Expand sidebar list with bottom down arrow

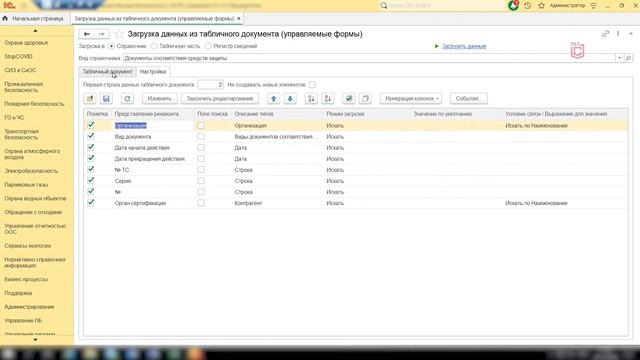(x=36, y=340)
